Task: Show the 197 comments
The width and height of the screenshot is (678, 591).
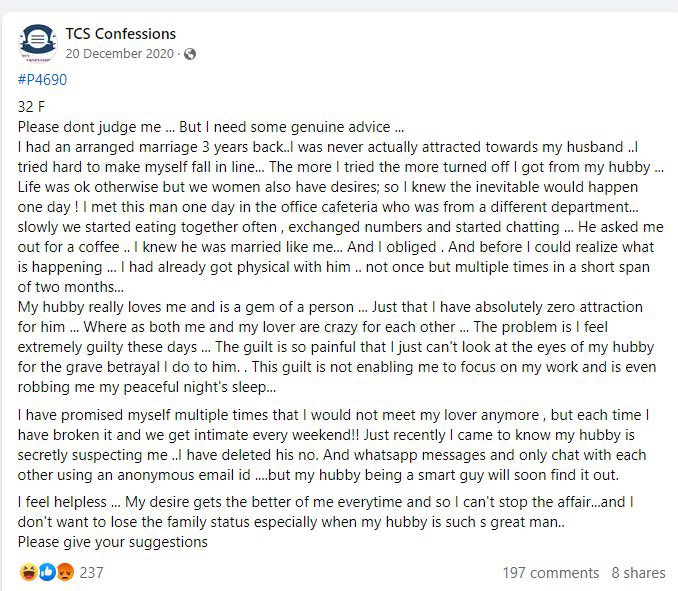Action: (x=550, y=572)
